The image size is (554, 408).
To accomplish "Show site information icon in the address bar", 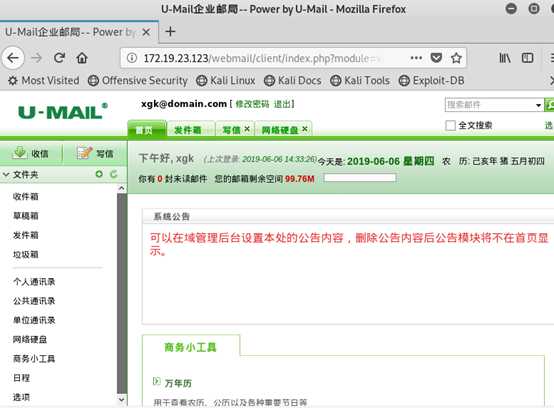I will [x=132, y=58].
